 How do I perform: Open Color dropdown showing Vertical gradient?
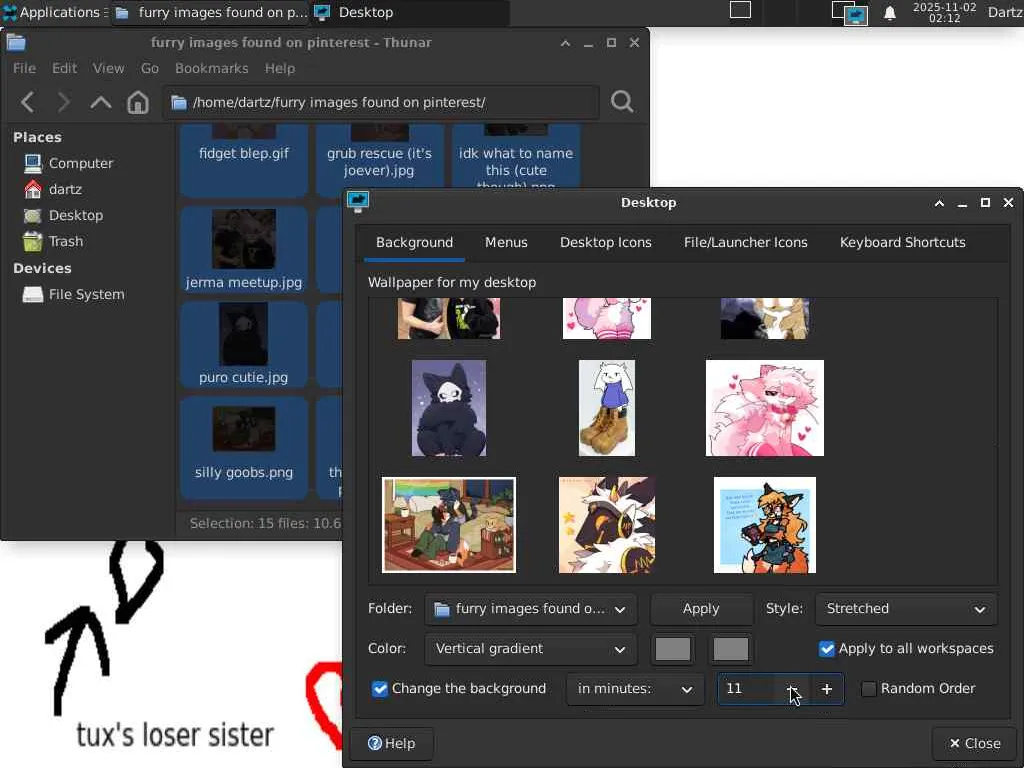click(x=530, y=649)
